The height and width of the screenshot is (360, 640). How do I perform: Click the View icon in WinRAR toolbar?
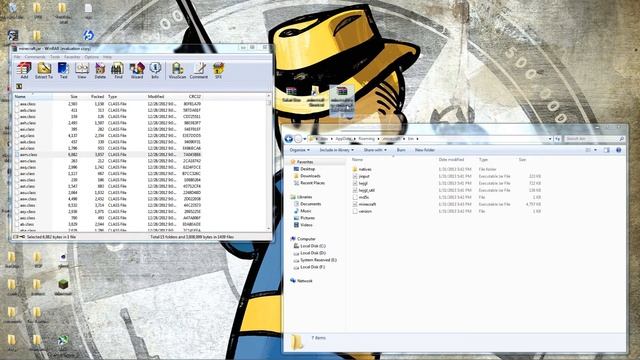tap(82, 70)
